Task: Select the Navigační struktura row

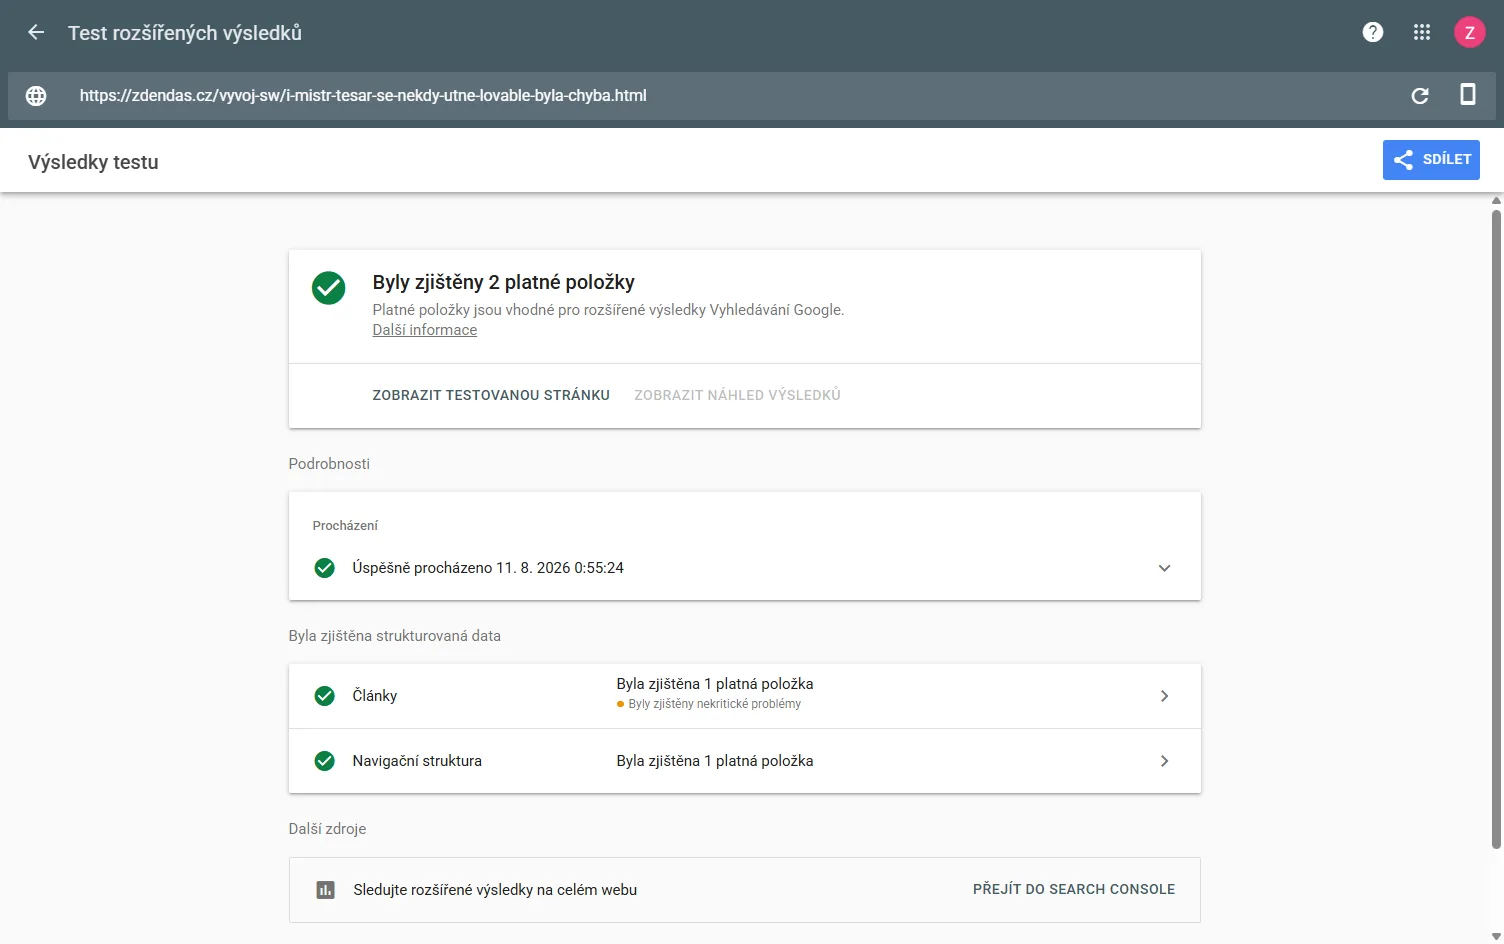Action: pyautogui.click(x=745, y=761)
